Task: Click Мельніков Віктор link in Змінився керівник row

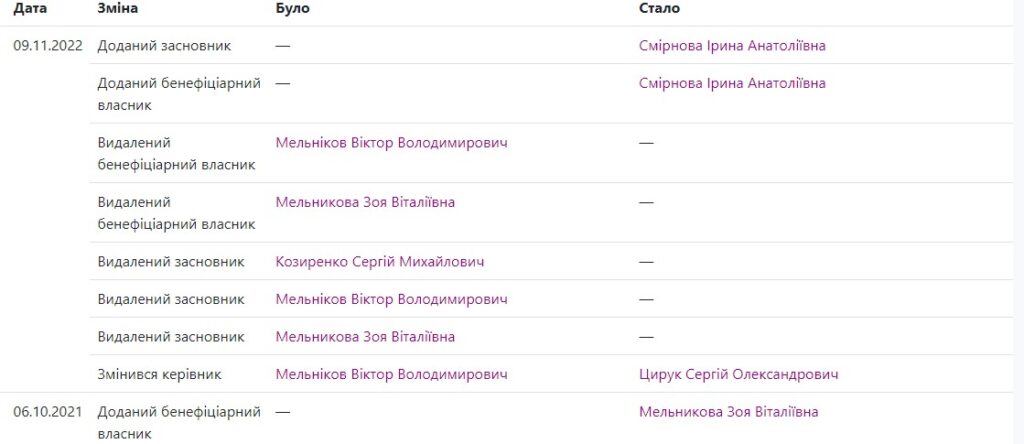Action: (391, 374)
